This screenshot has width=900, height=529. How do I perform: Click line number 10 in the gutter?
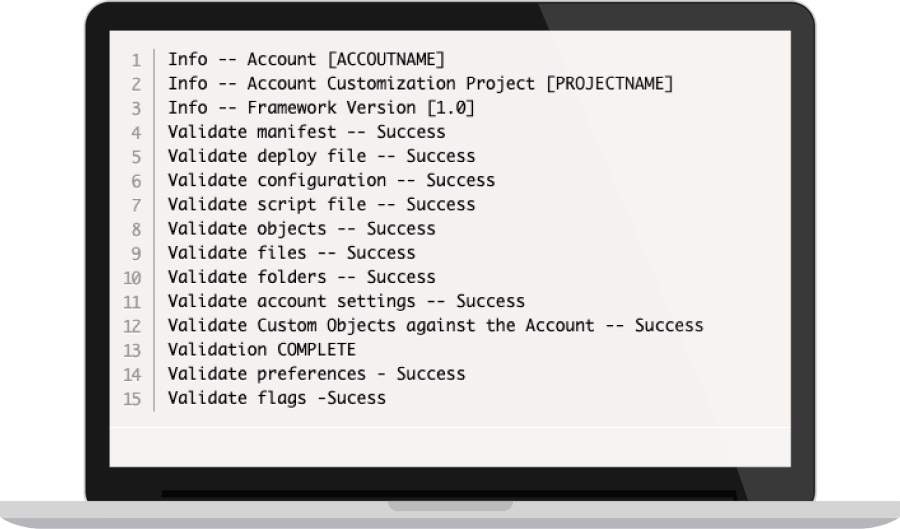coord(135,277)
